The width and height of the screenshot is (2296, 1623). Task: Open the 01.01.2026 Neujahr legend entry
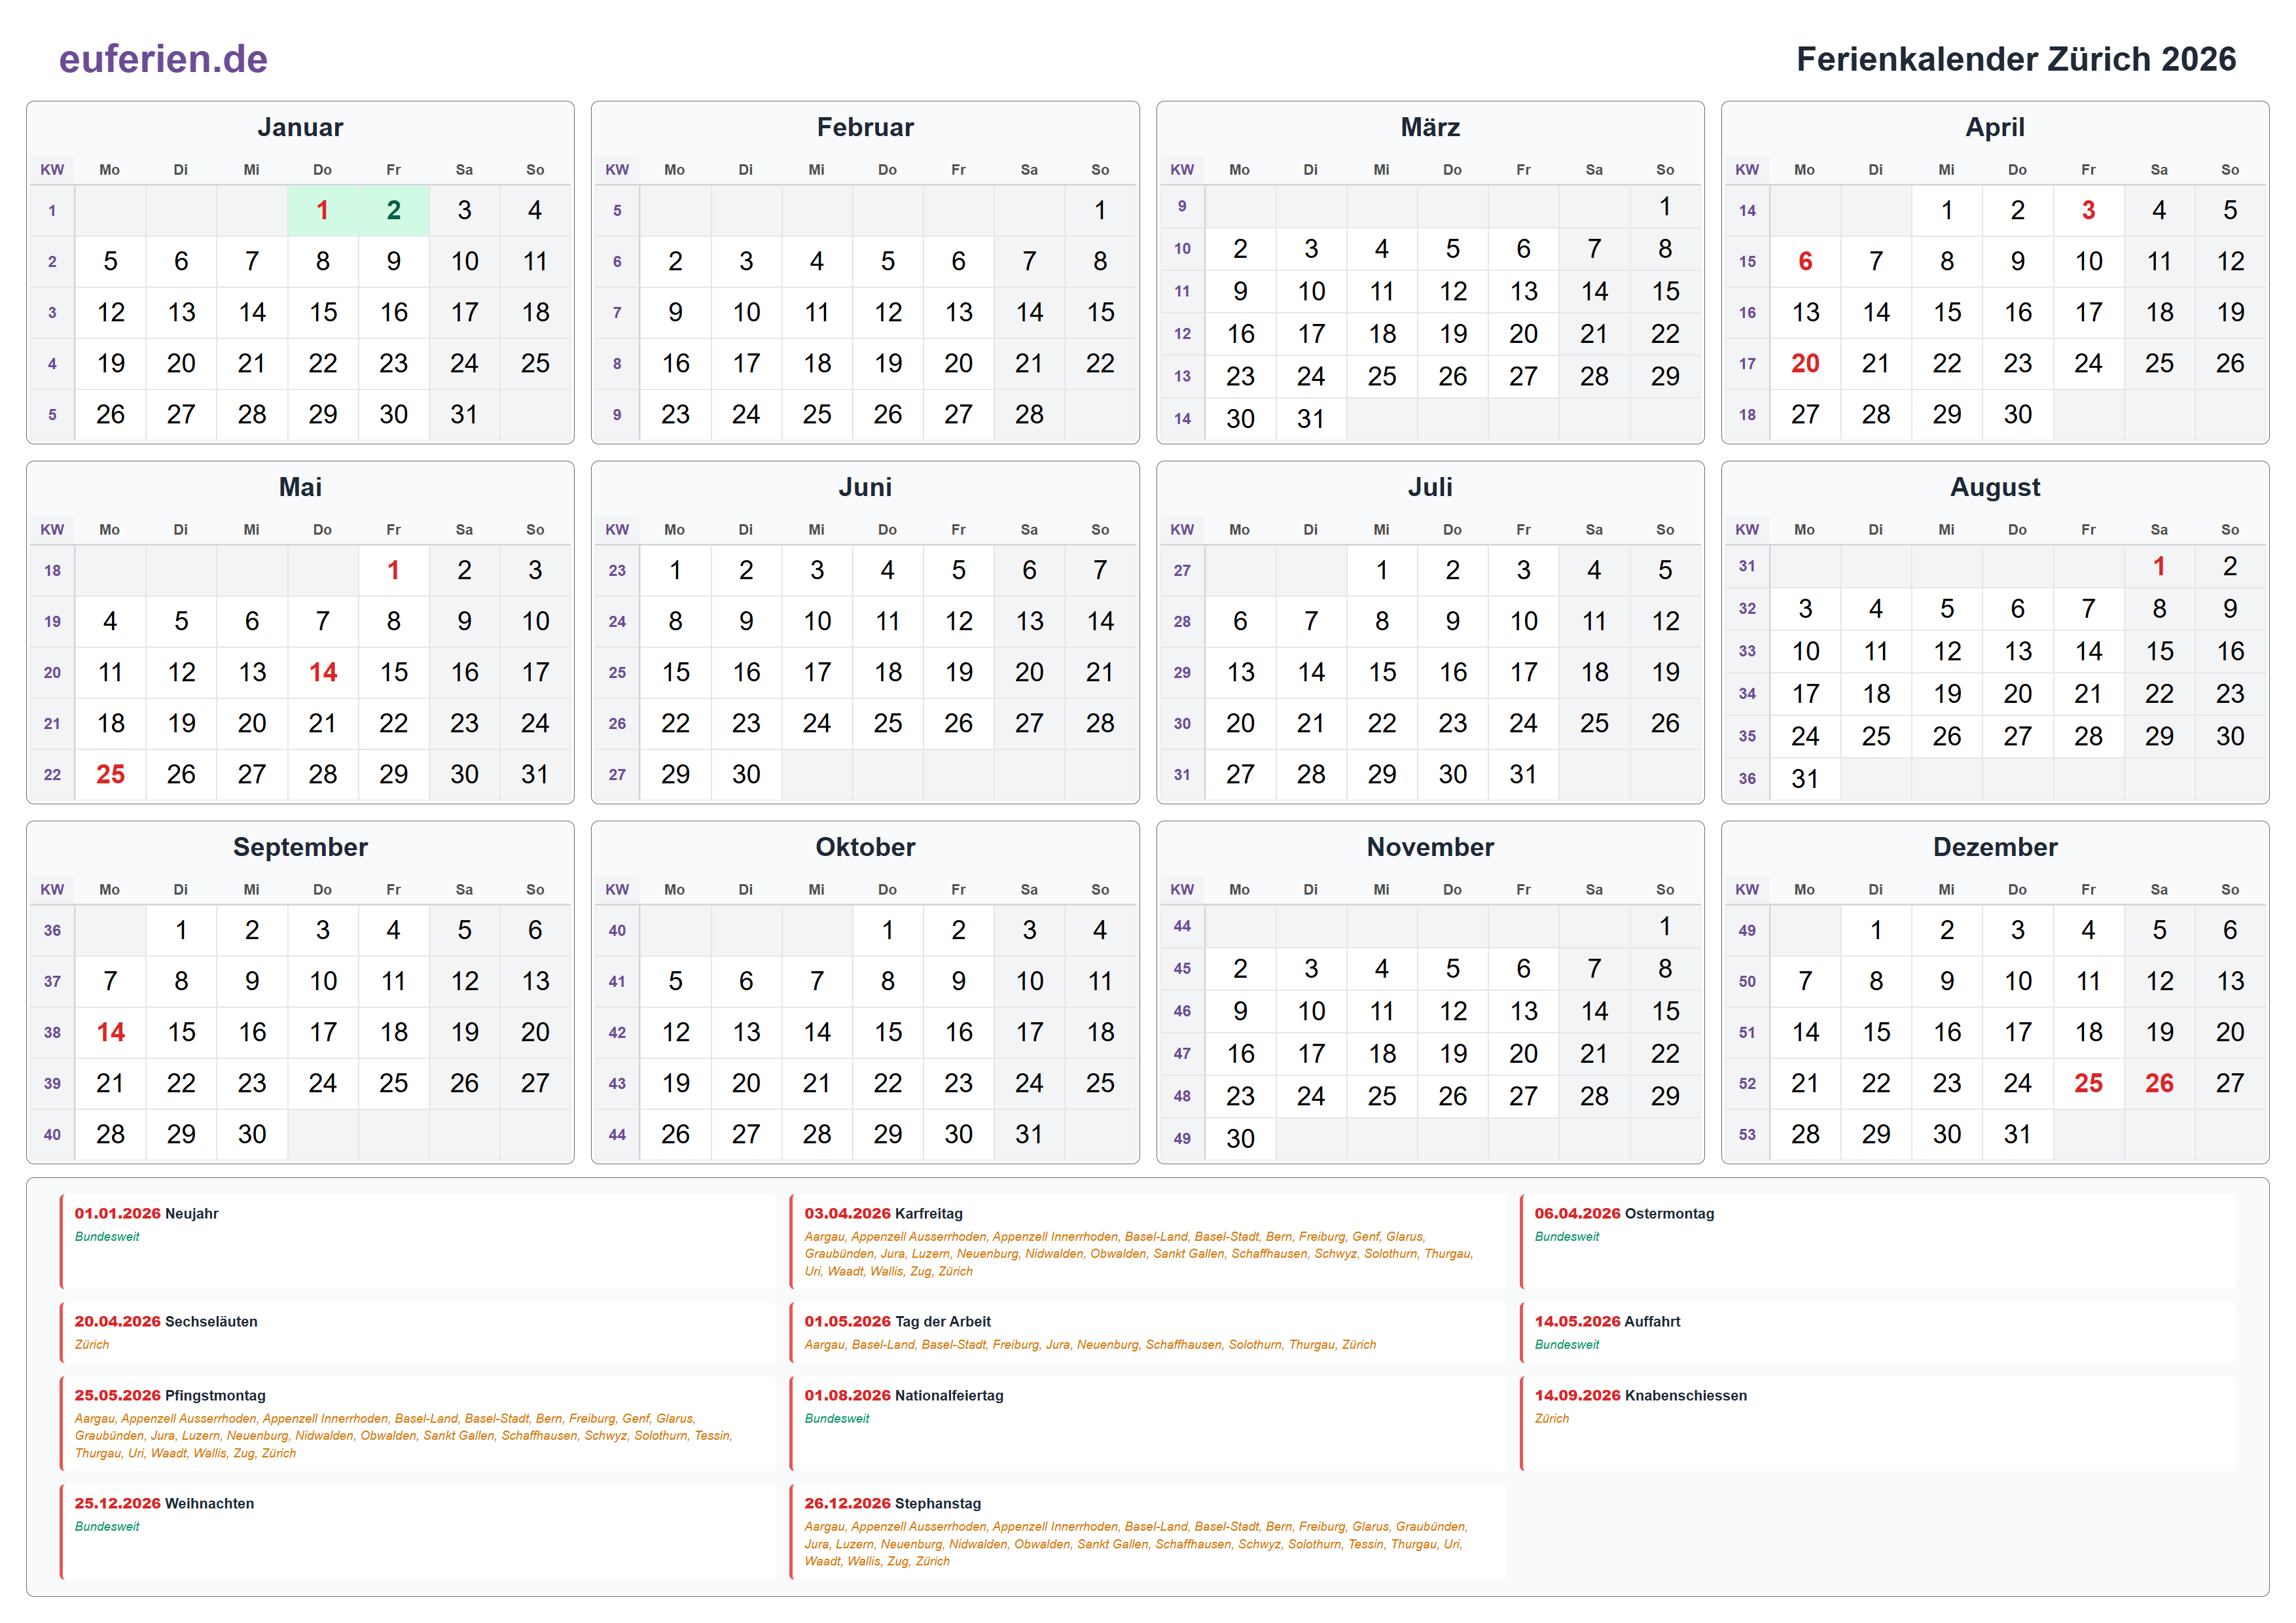coord(417,1241)
